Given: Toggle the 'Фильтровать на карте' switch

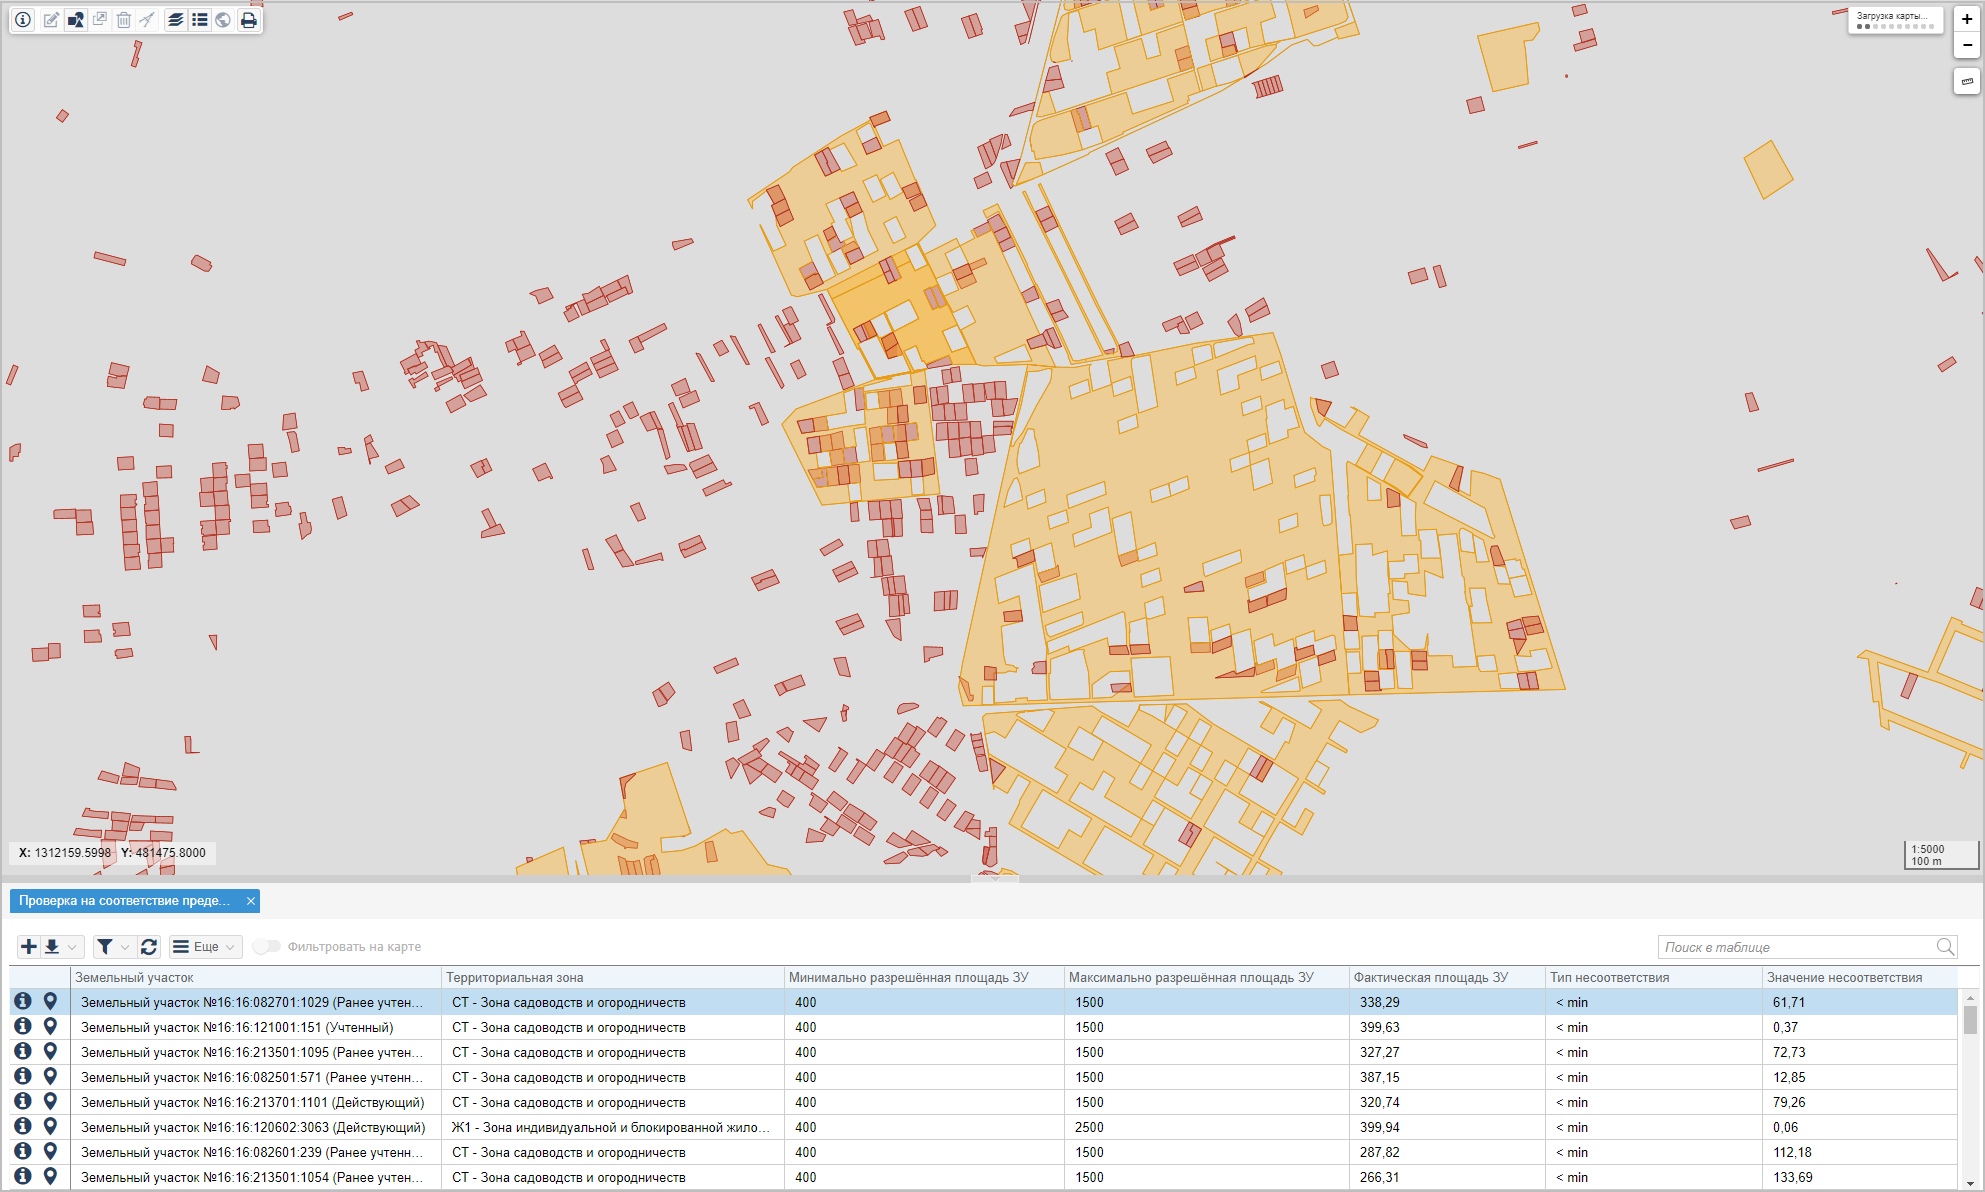Looking at the screenshot, I should 266,946.
